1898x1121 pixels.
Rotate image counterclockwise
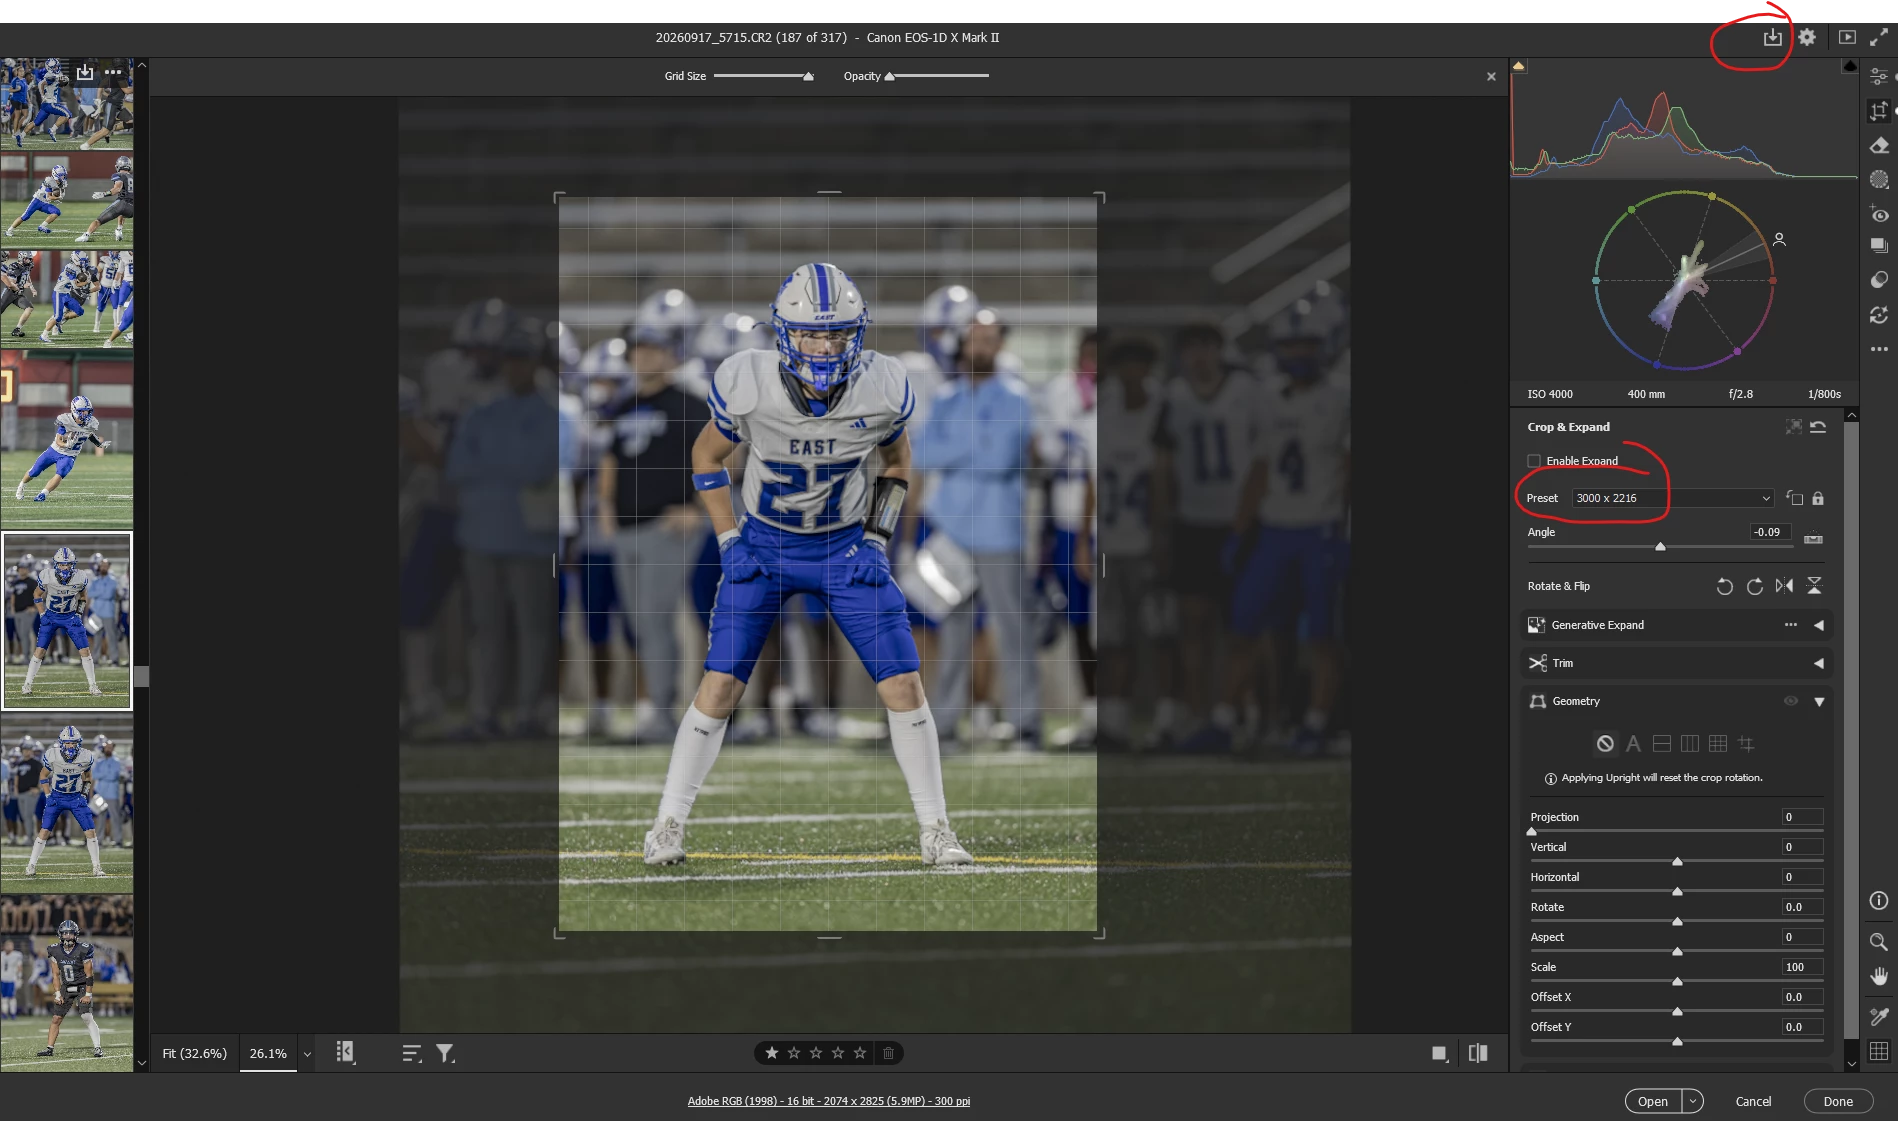click(x=1724, y=586)
